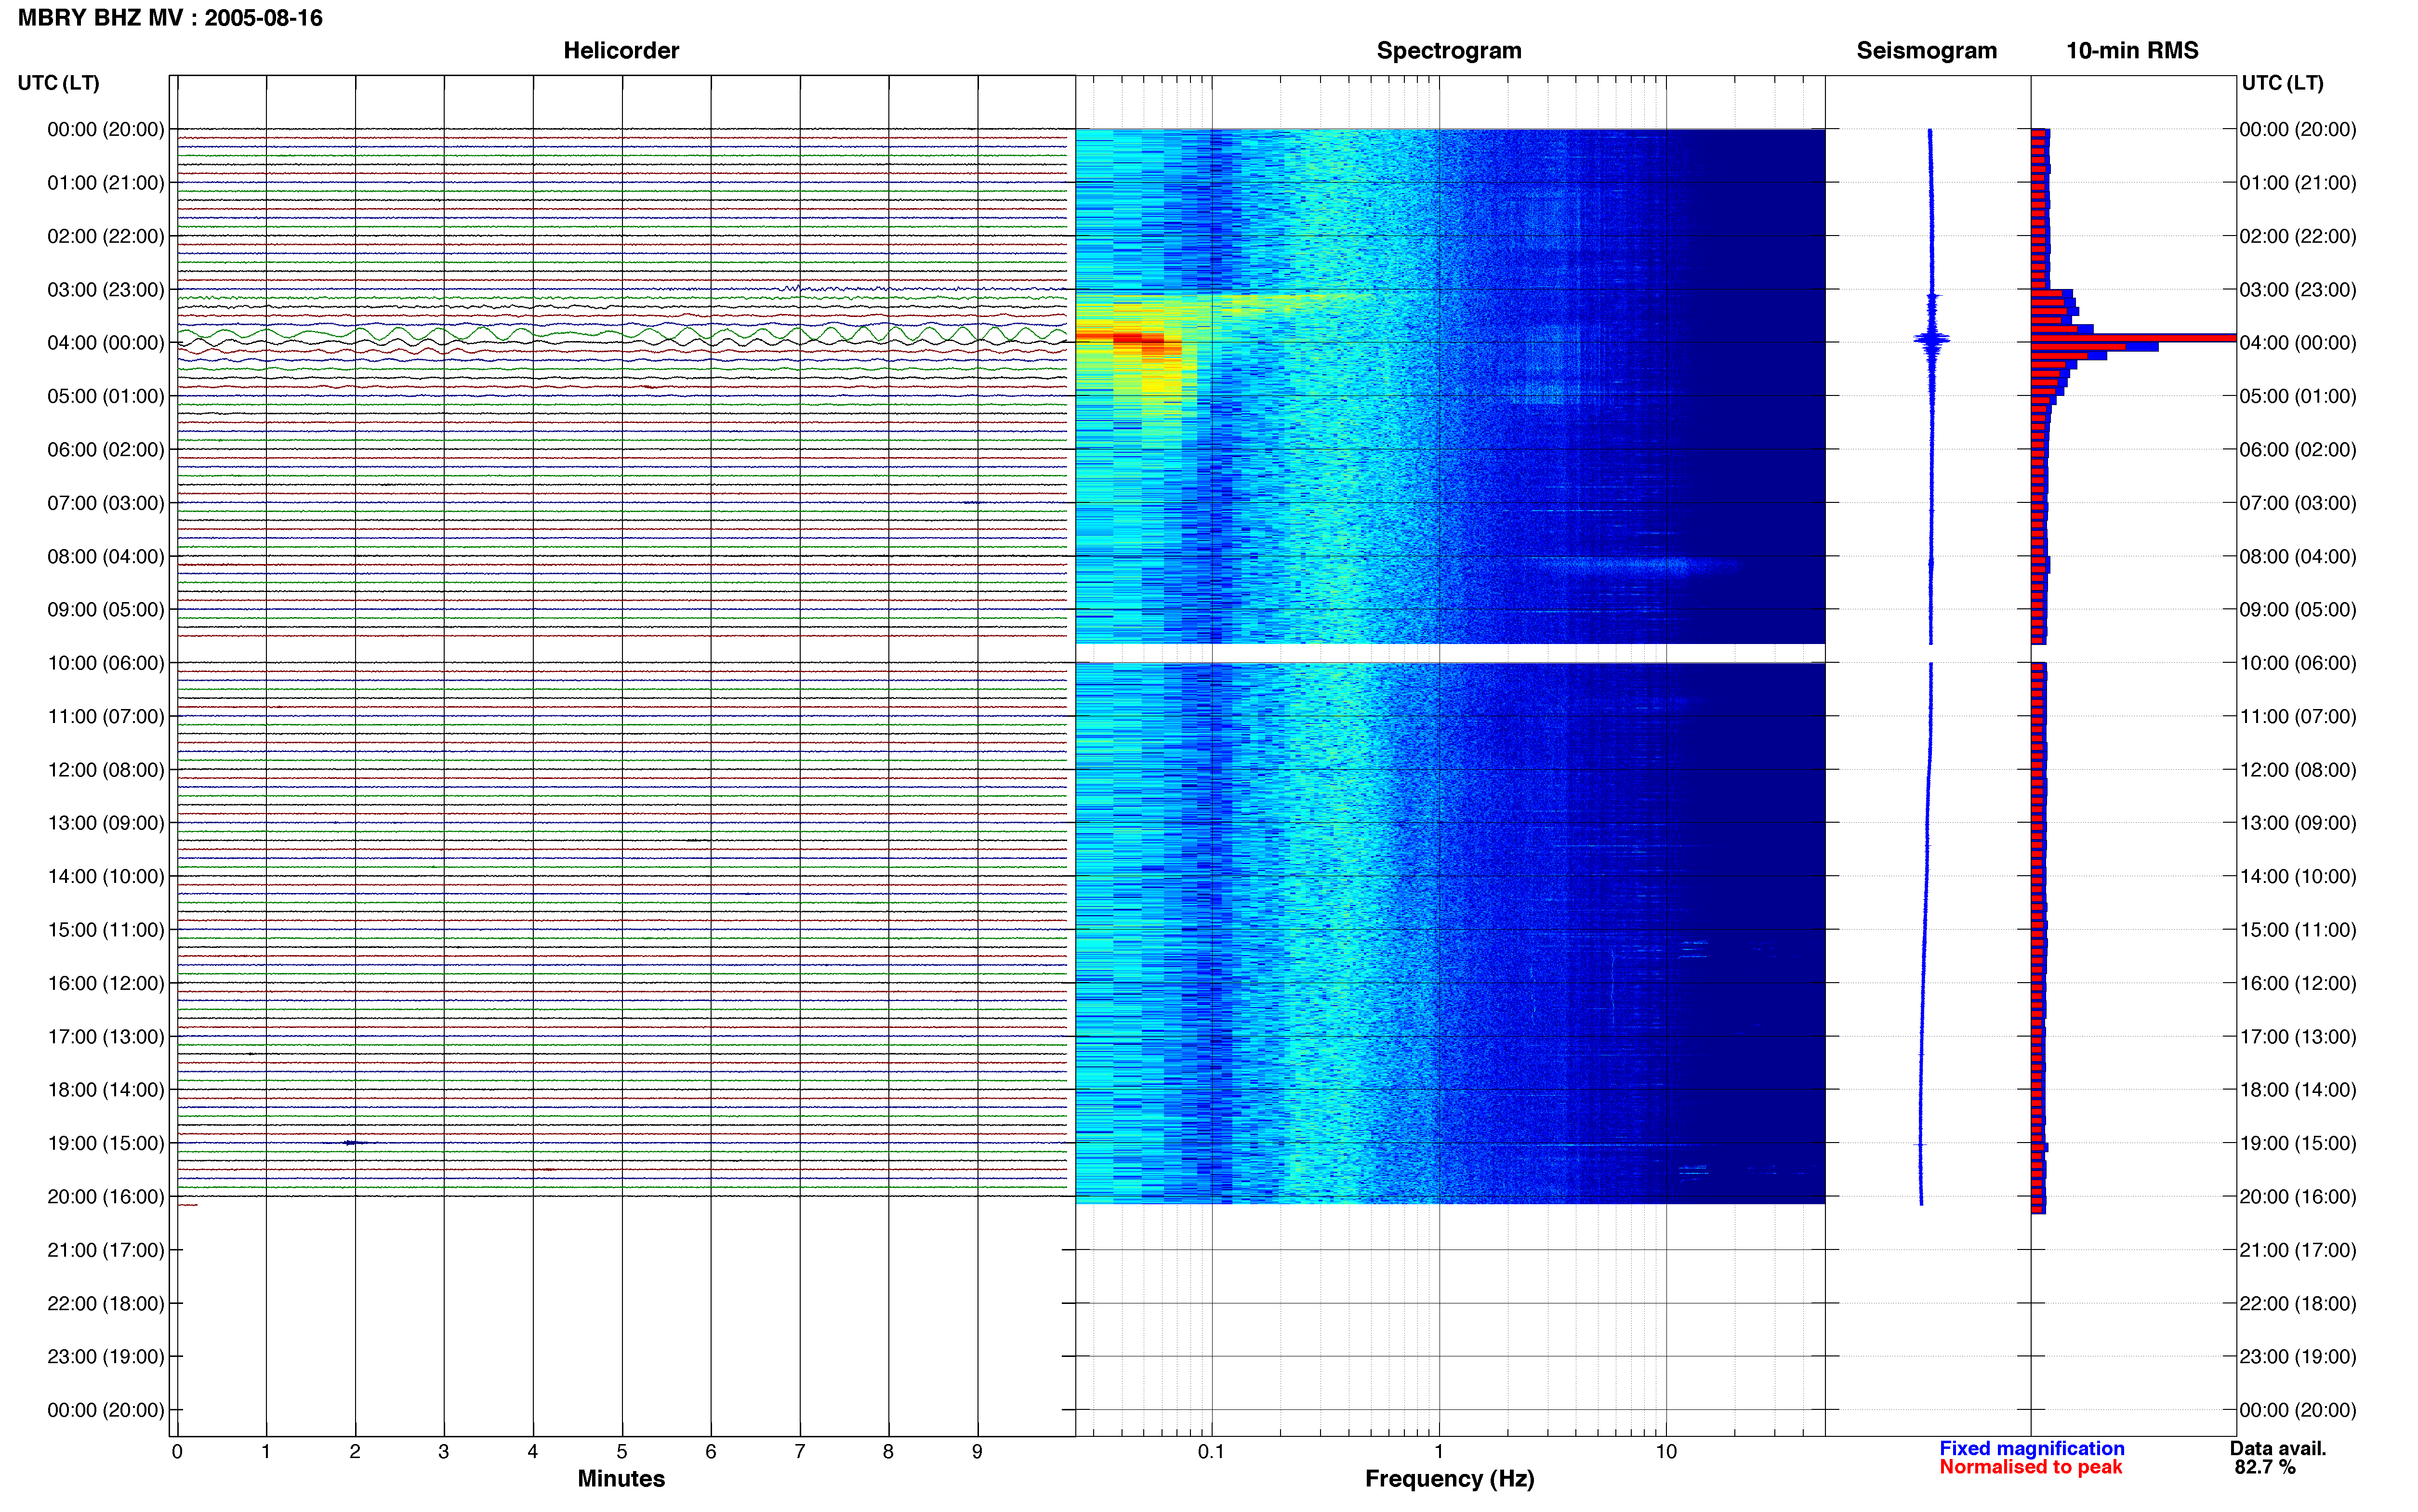
Task: Click the 3 tick on Minutes axis
Action: point(444,1452)
